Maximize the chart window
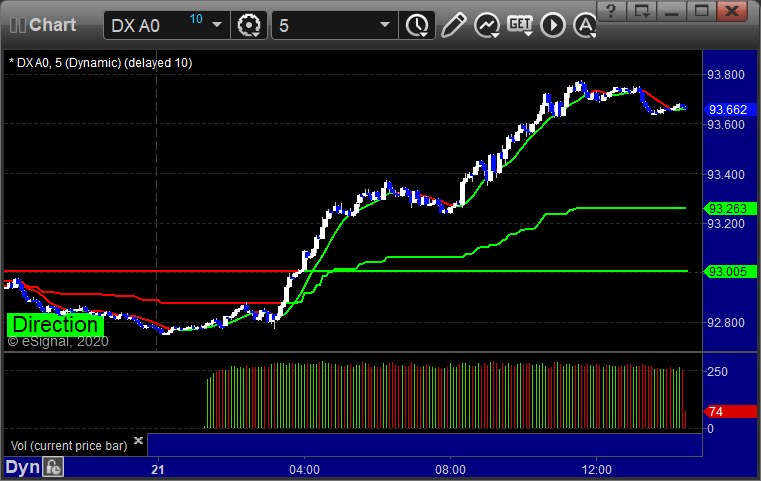The width and height of the screenshot is (761, 481). [701, 11]
